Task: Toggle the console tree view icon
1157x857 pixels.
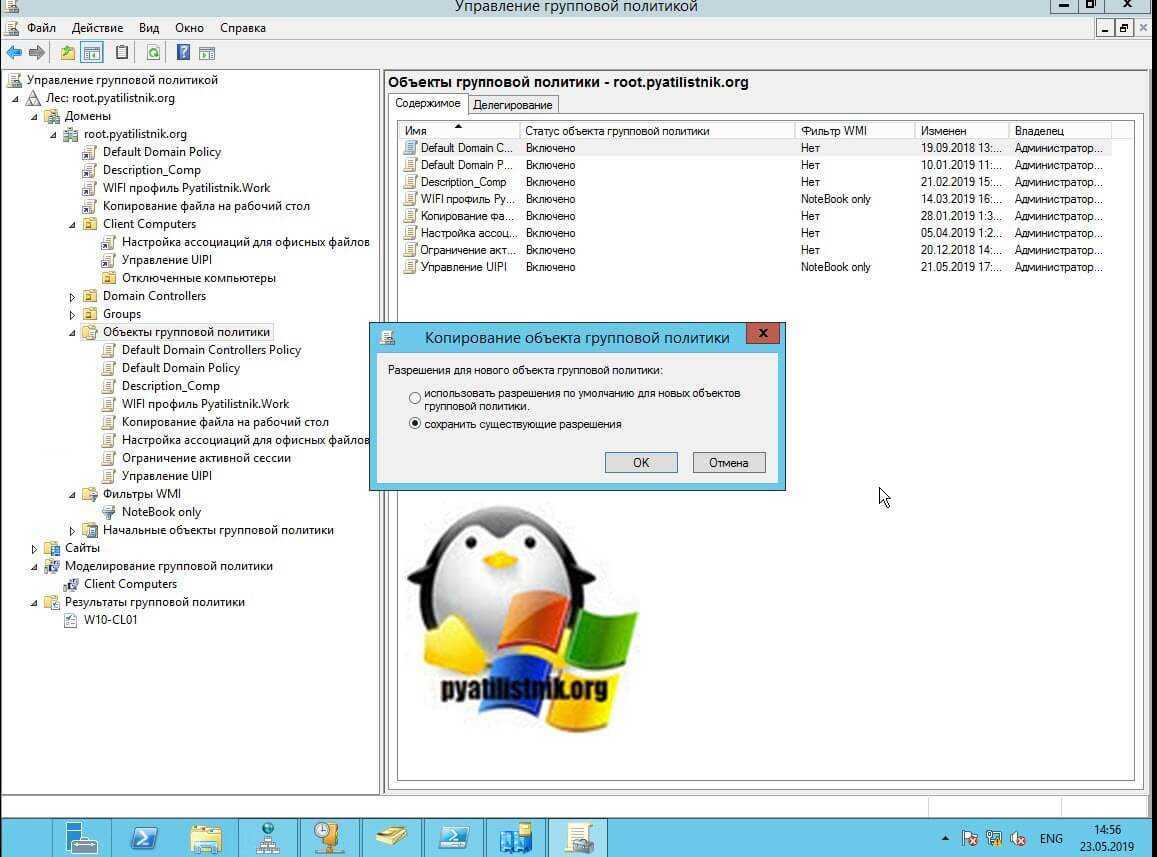Action: [92, 52]
